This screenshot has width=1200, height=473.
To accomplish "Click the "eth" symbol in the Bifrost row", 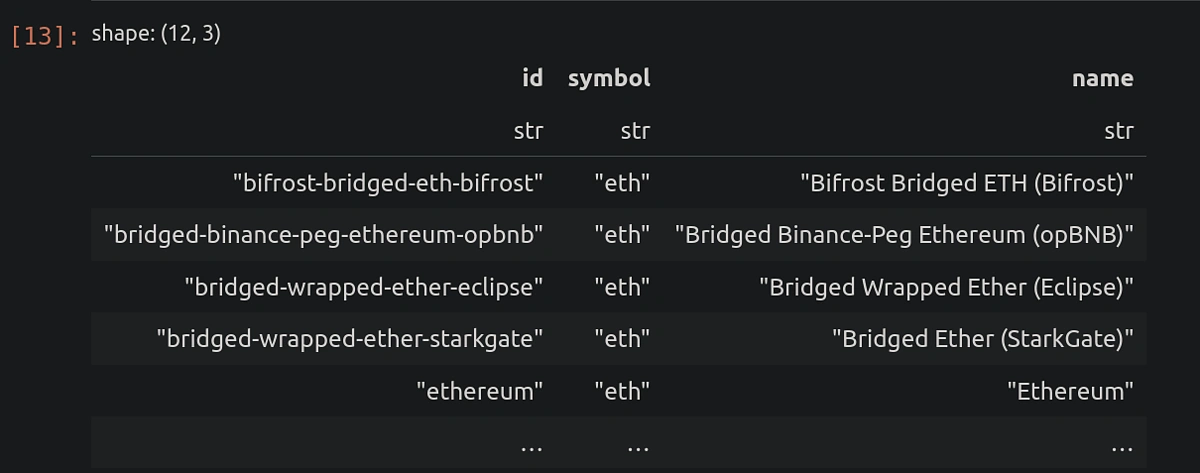I will [622, 183].
